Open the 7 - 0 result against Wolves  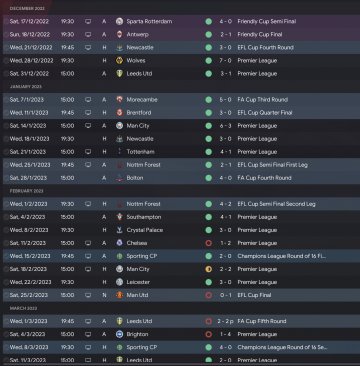[x=225, y=61]
